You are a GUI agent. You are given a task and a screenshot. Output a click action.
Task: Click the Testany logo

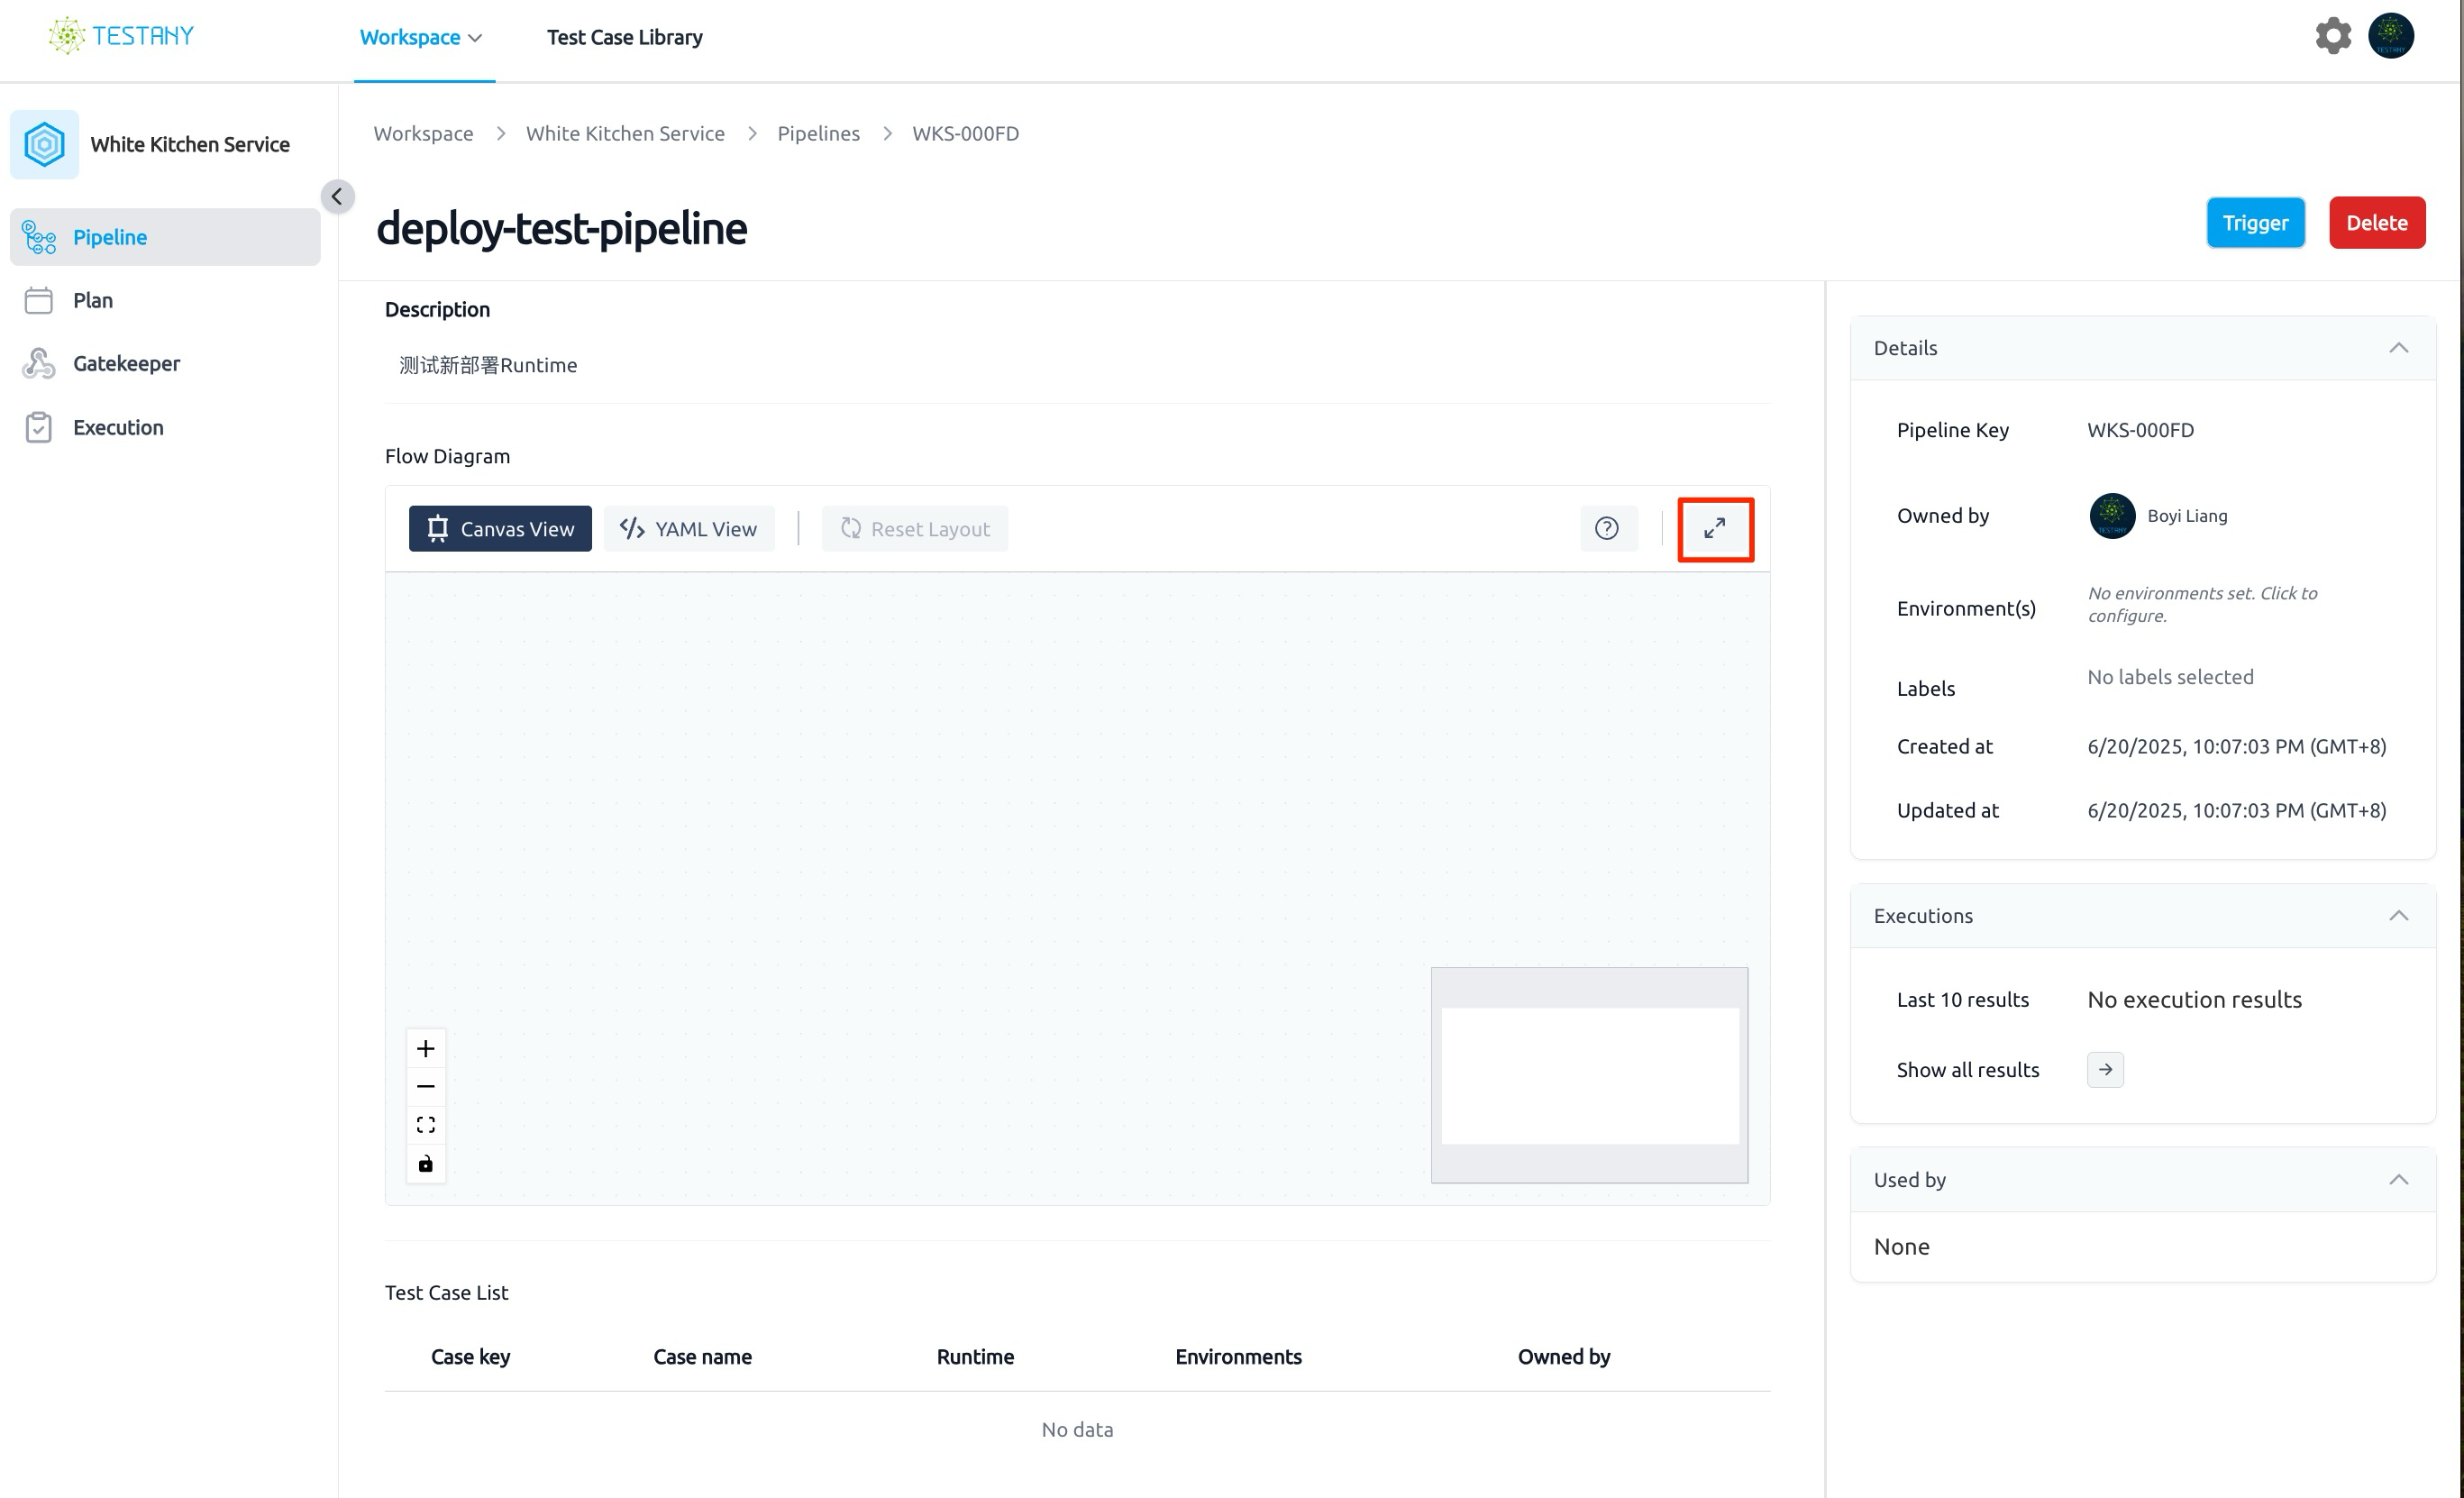pos(121,36)
